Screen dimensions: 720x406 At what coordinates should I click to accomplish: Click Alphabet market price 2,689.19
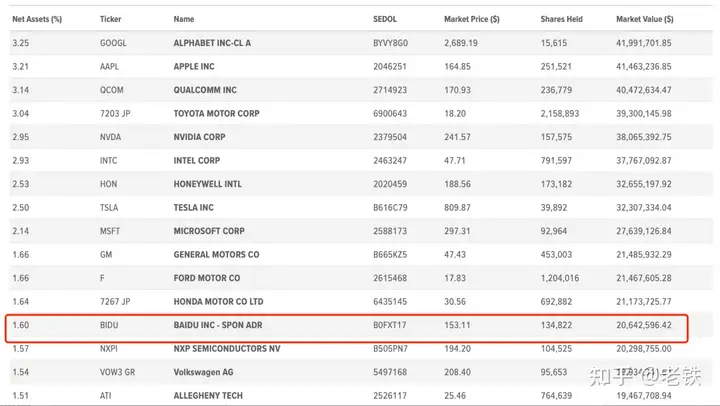[x=461, y=43]
